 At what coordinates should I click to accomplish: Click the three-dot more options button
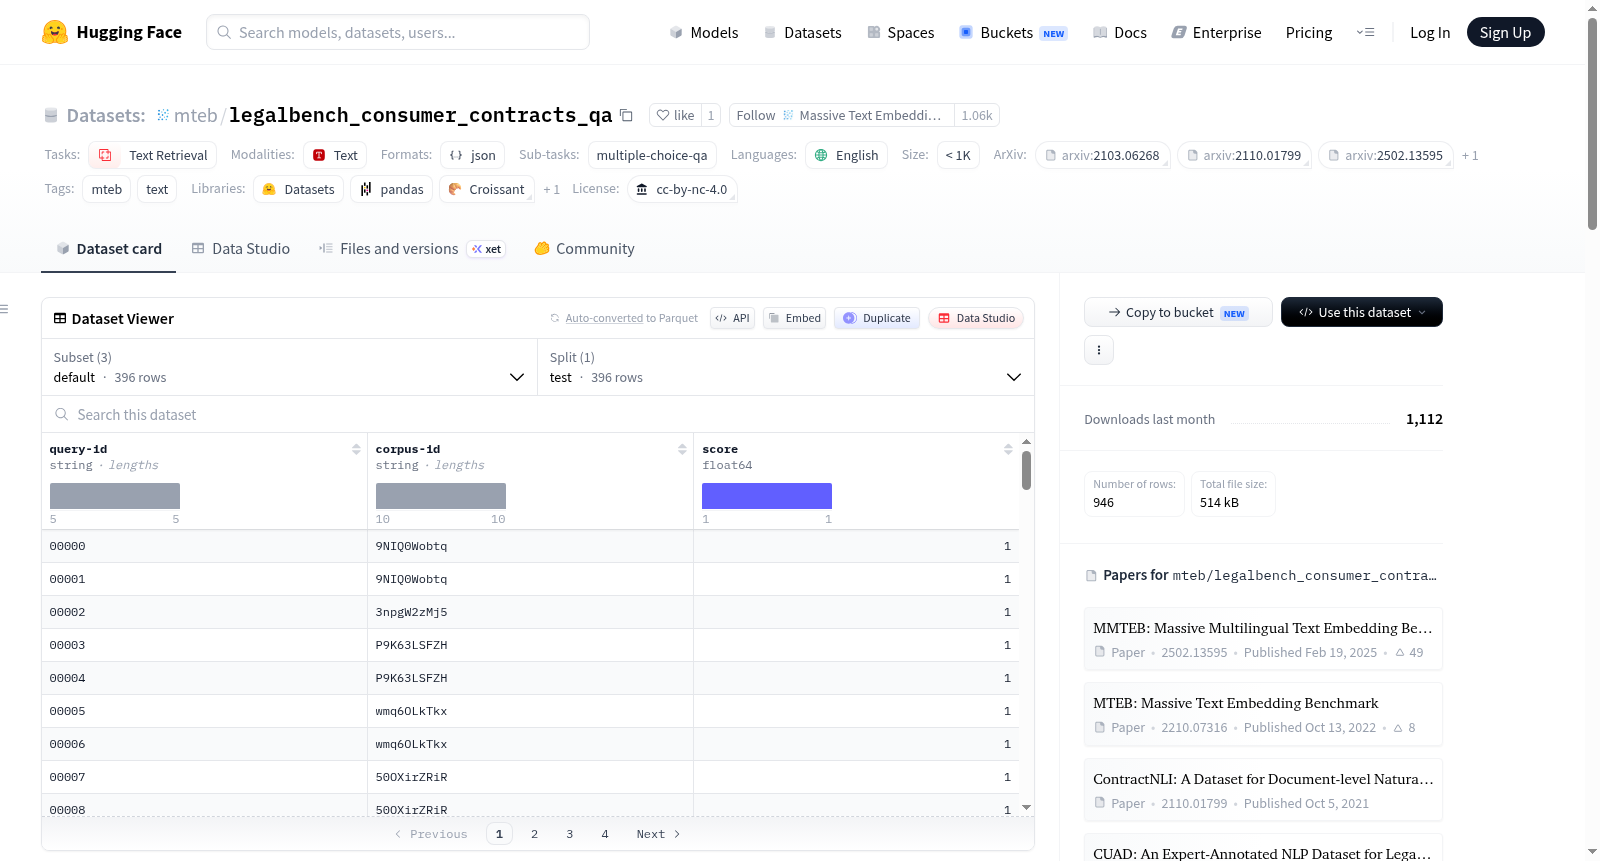coord(1099,350)
